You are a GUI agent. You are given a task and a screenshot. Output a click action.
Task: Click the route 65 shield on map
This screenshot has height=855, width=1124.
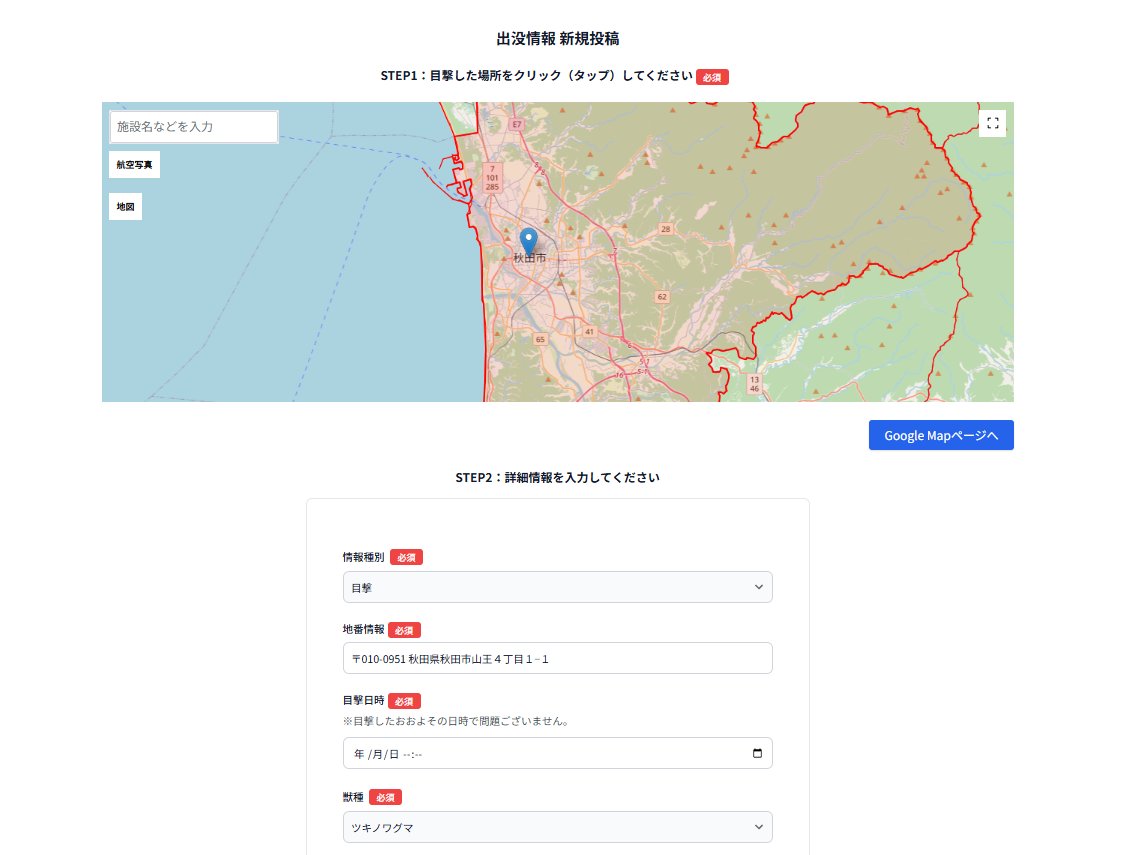tap(541, 340)
